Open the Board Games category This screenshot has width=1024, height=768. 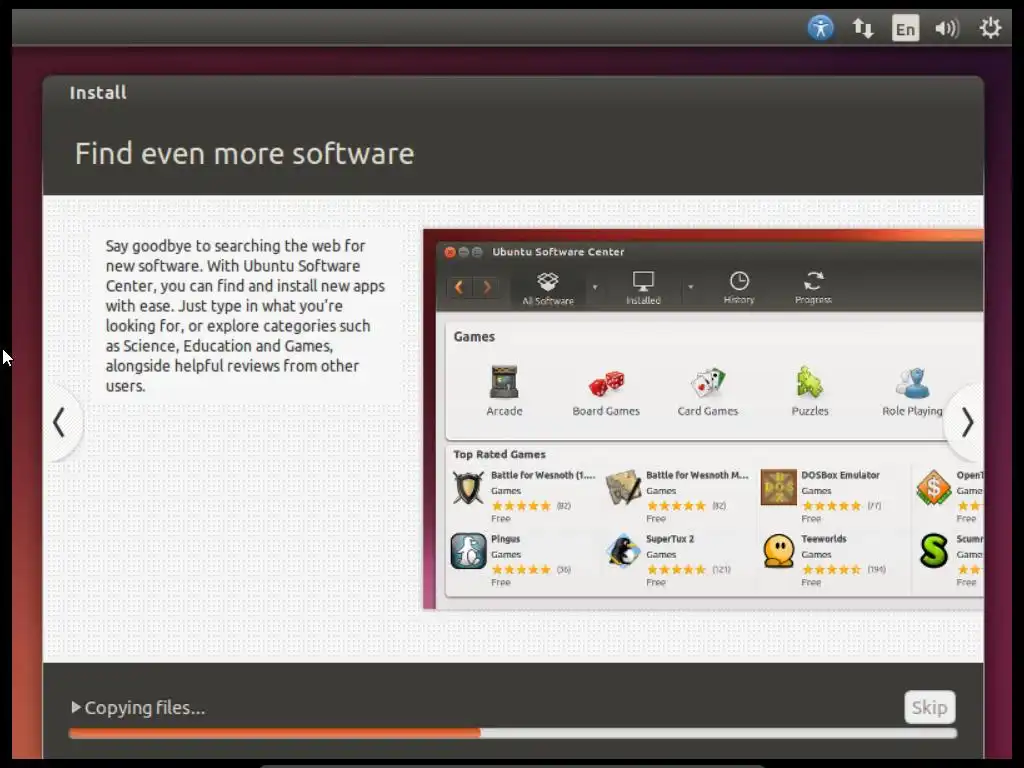tap(606, 390)
